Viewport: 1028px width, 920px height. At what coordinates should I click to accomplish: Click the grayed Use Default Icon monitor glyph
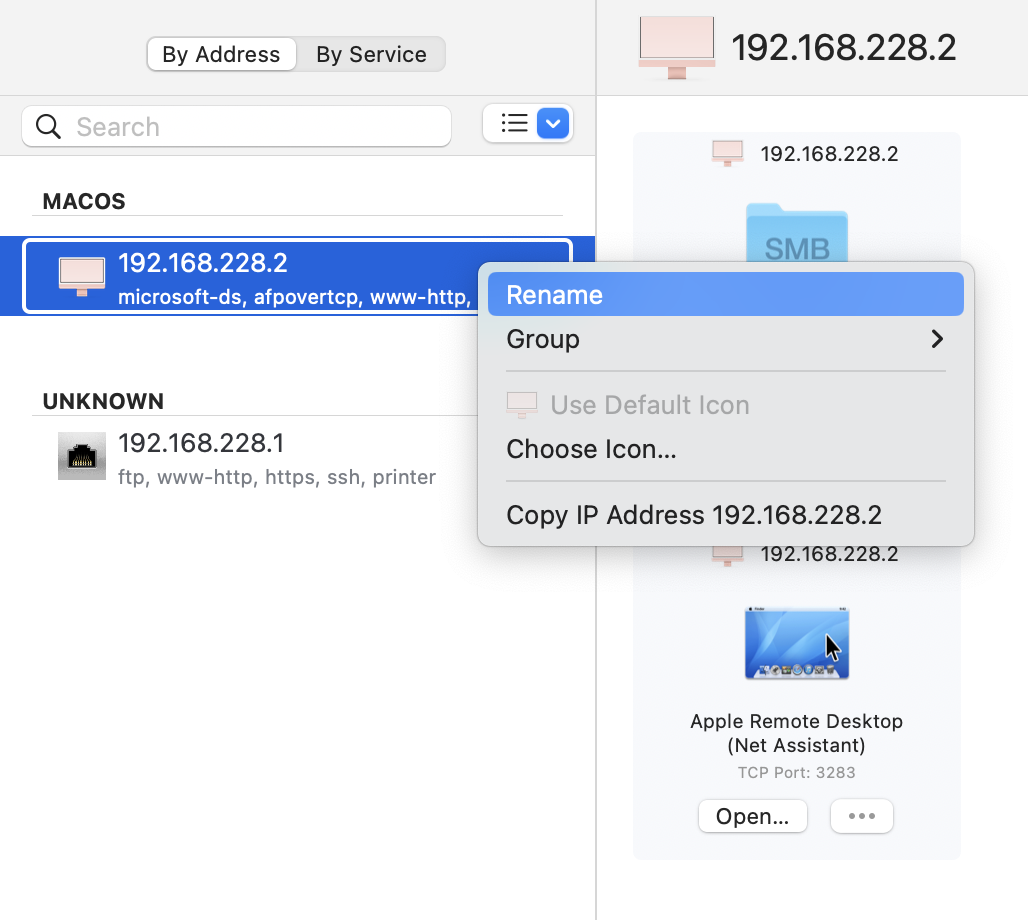pyautogui.click(x=521, y=404)
